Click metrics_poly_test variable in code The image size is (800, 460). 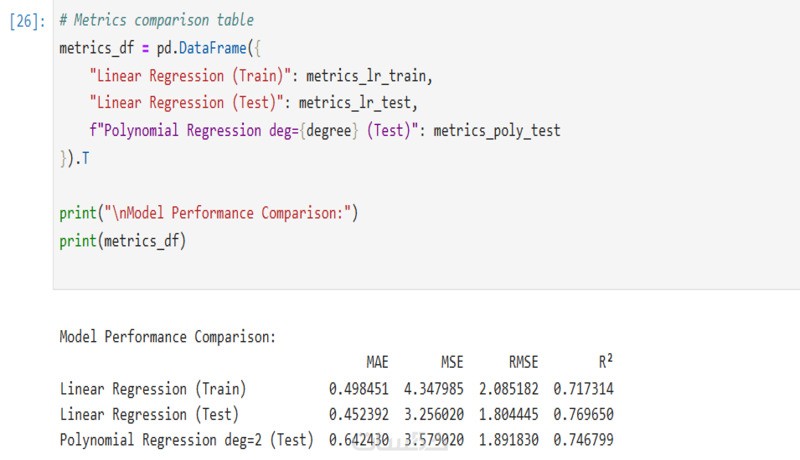[497, 131]
